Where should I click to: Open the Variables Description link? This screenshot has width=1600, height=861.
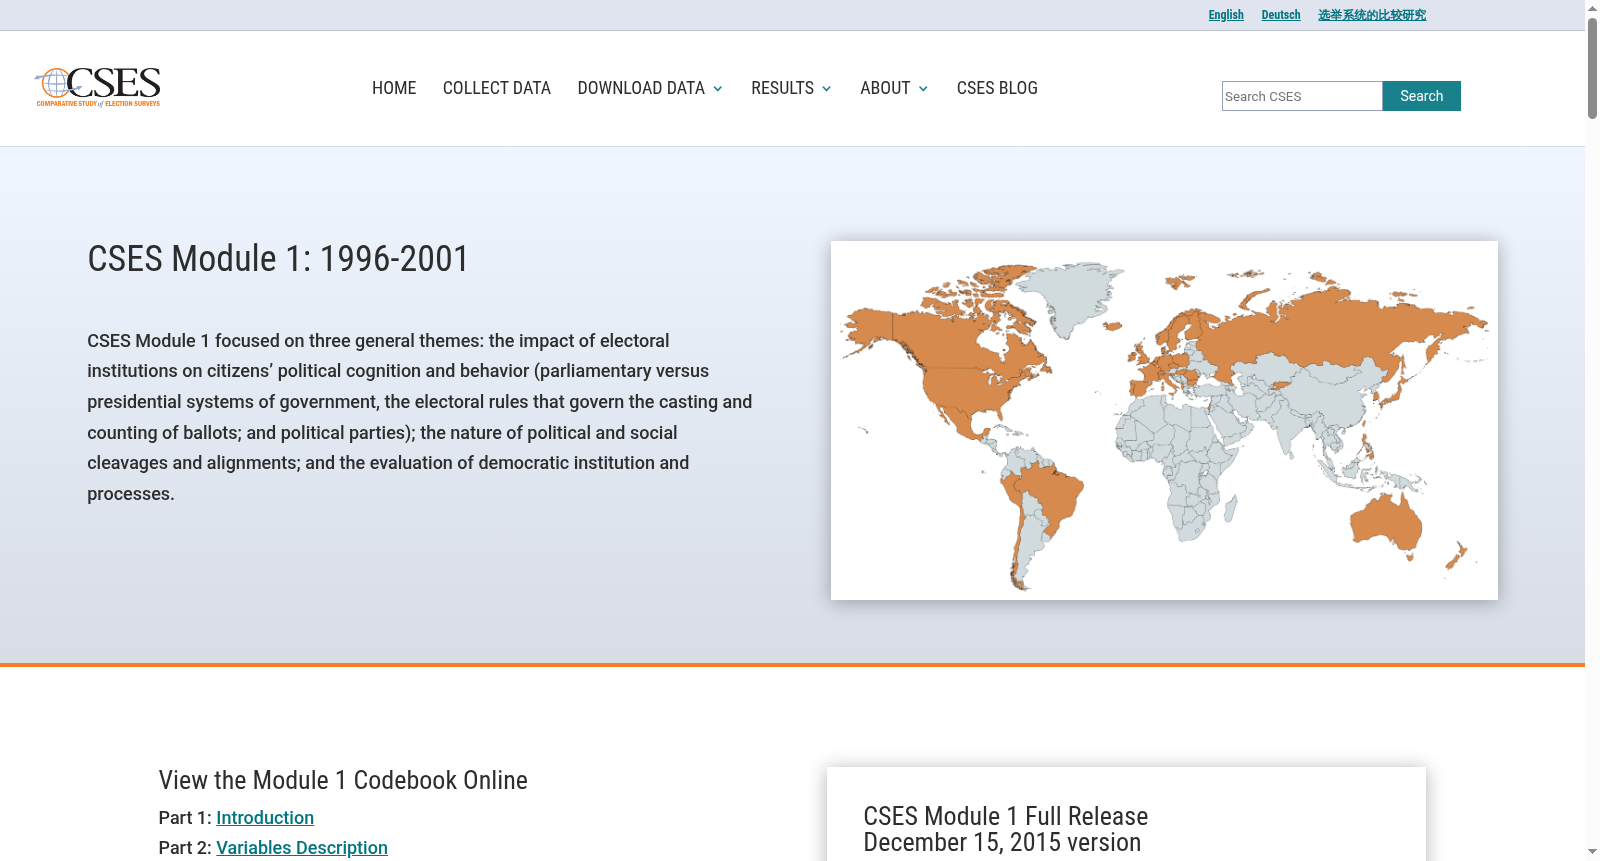point(302,848)
